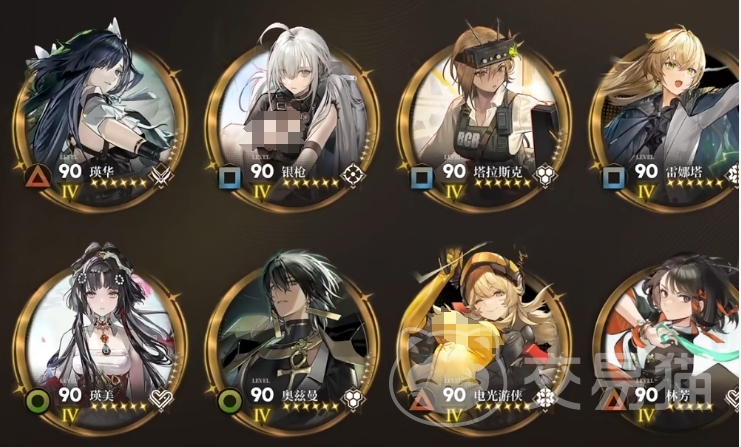Image resolution: width=741 pixels, height=447 pixels.
Task: Click hexagon class emblem next to 塔拉斯克
Action: click(543, 176)
